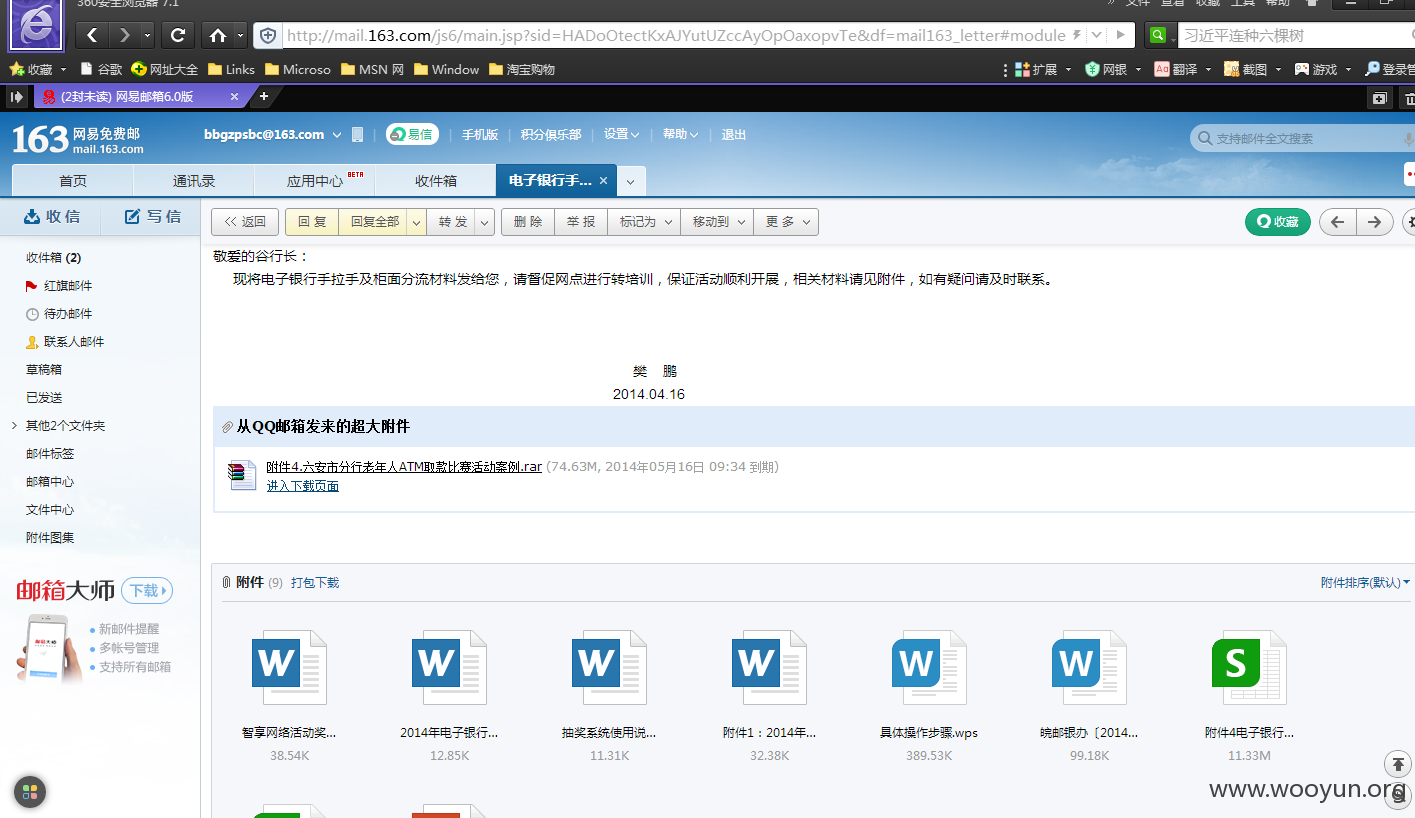This screenshot has height=818, width=1415.
Task: Open the round app launcher icon at bottom-left
Action: (x=29, y=792)
